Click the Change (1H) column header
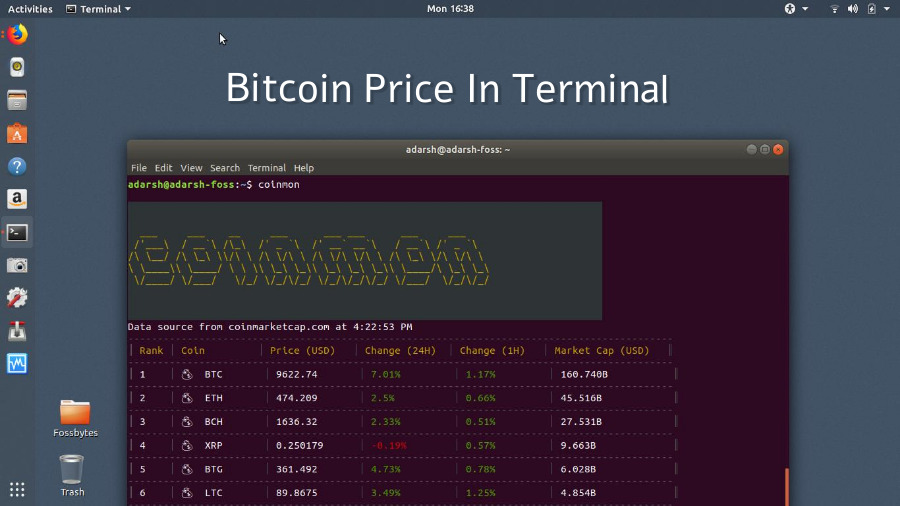 (492, 351)
